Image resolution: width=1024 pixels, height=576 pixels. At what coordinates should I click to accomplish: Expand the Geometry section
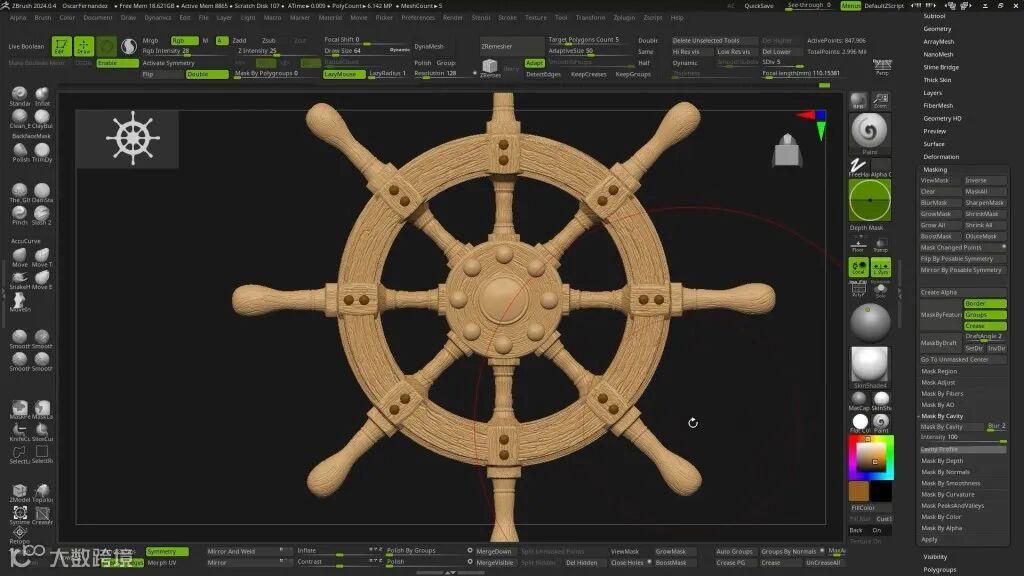(937, 29)
